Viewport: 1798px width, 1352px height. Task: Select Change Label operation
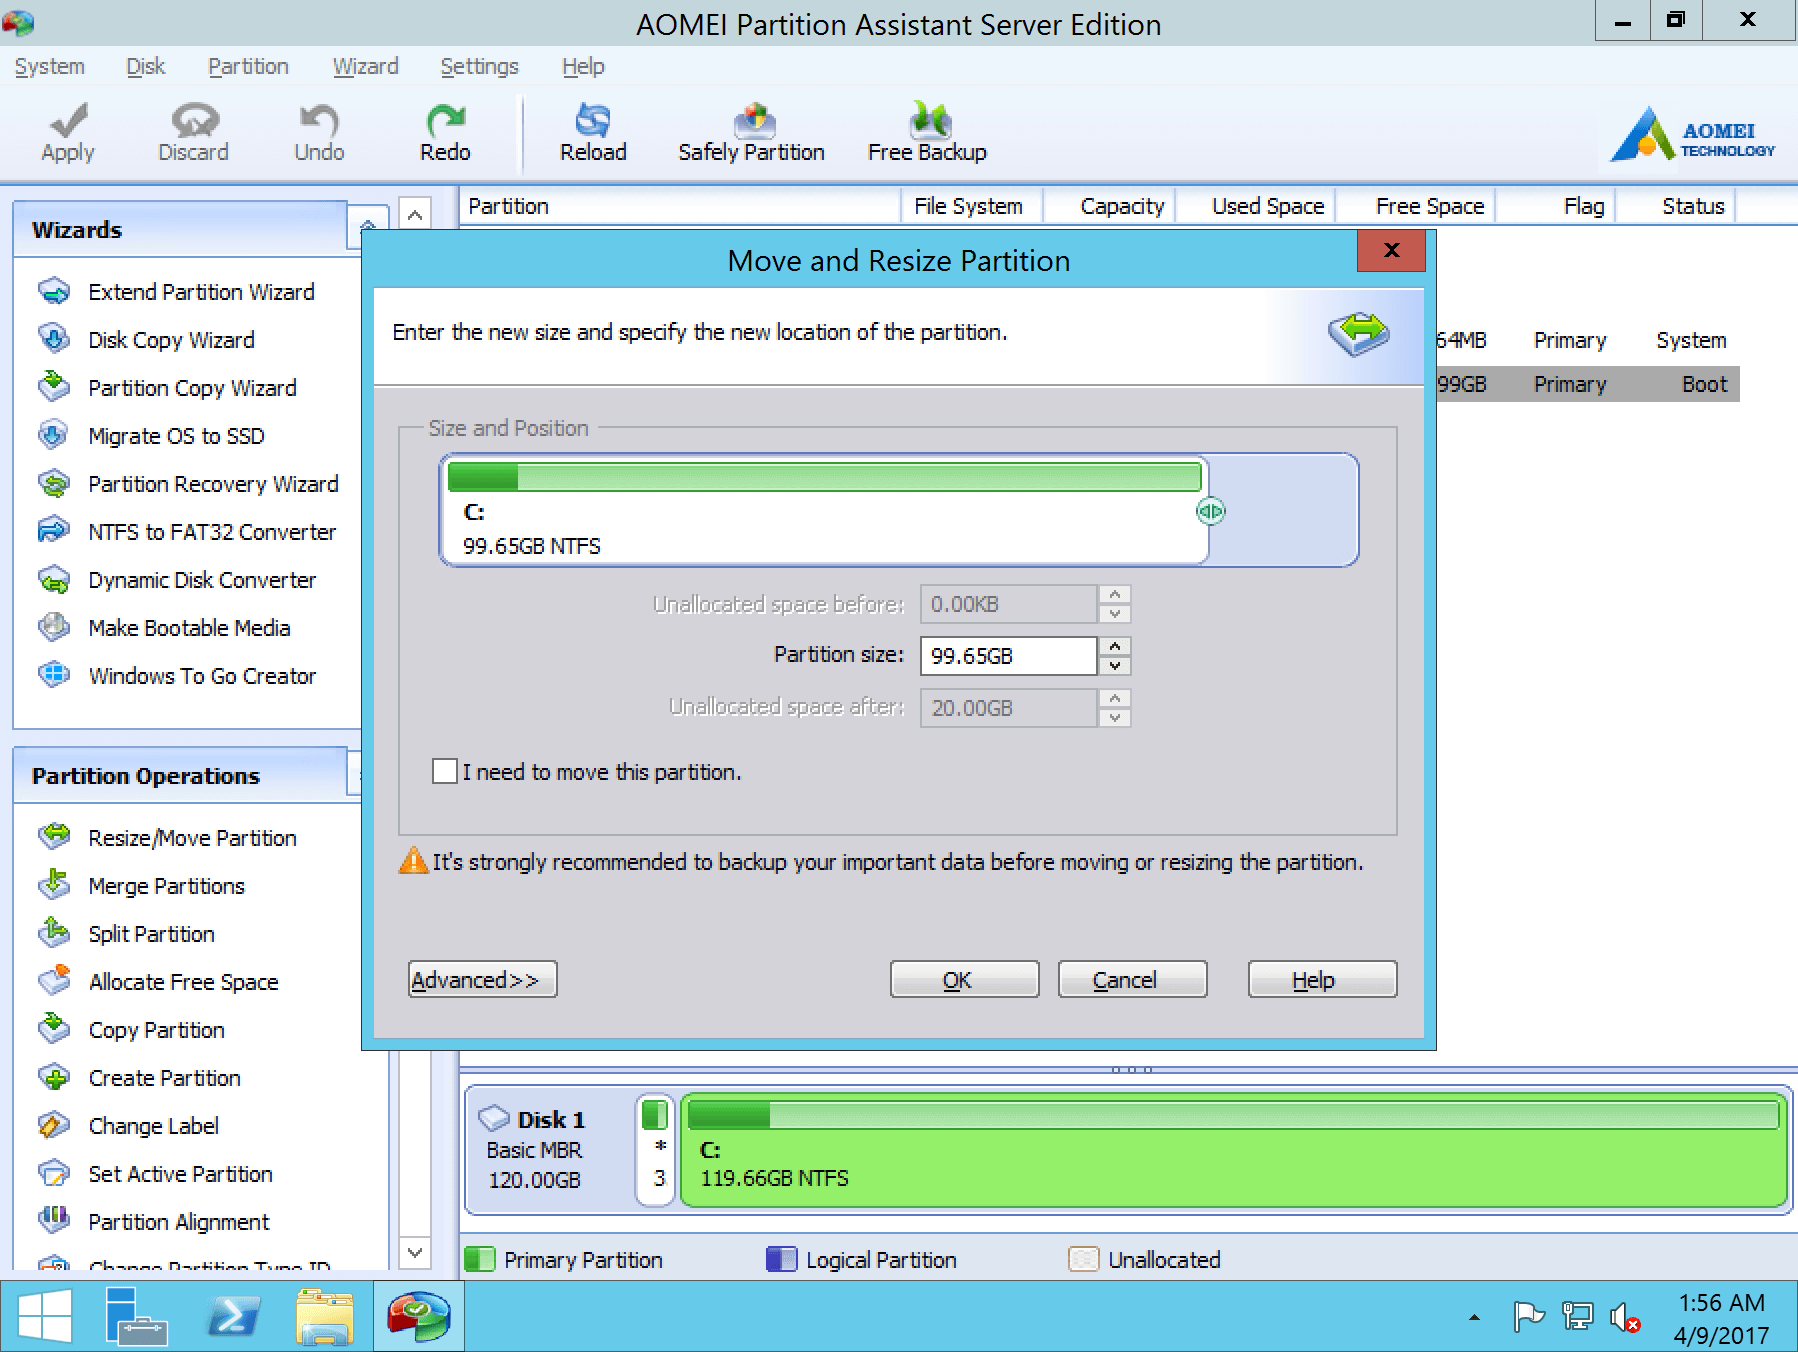[x=129, y=1126]
